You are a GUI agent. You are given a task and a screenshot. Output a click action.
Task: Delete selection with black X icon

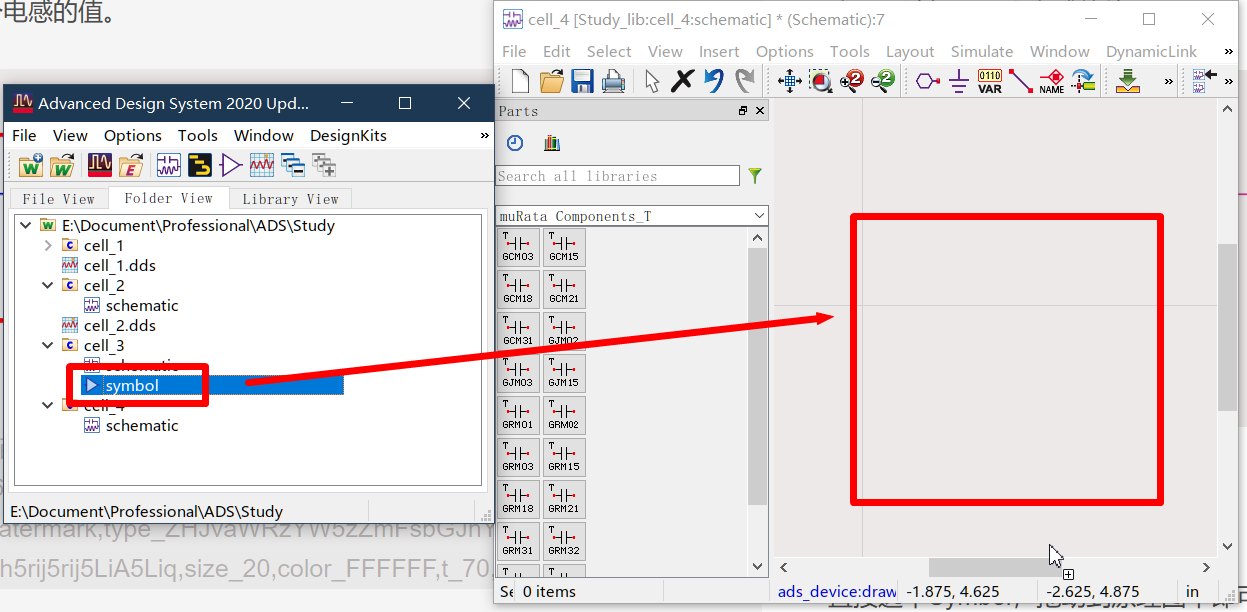click(x=682, y=81)
